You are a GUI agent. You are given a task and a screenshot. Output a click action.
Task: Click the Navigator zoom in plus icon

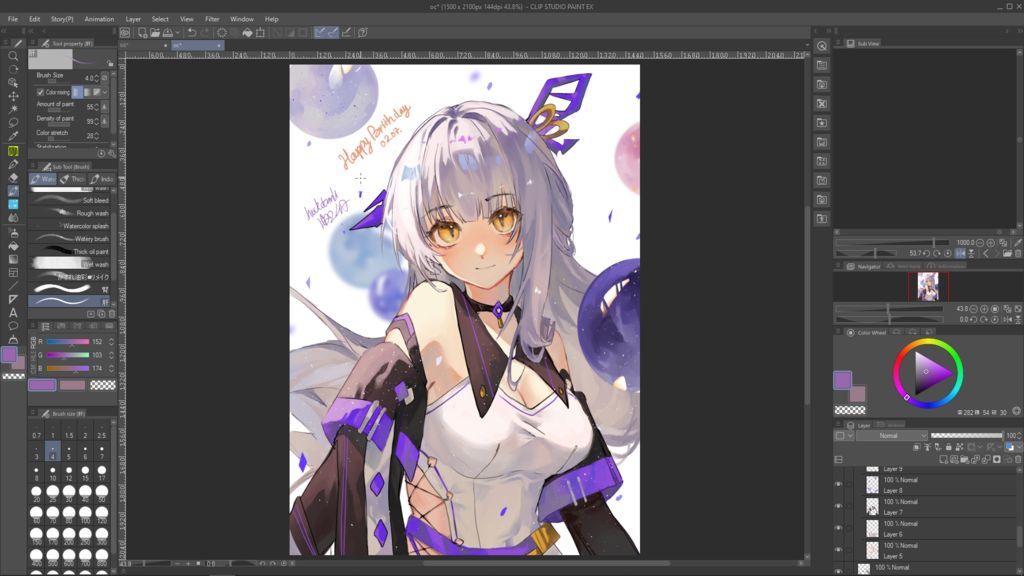pyautogui.click(x=984, y=308)
